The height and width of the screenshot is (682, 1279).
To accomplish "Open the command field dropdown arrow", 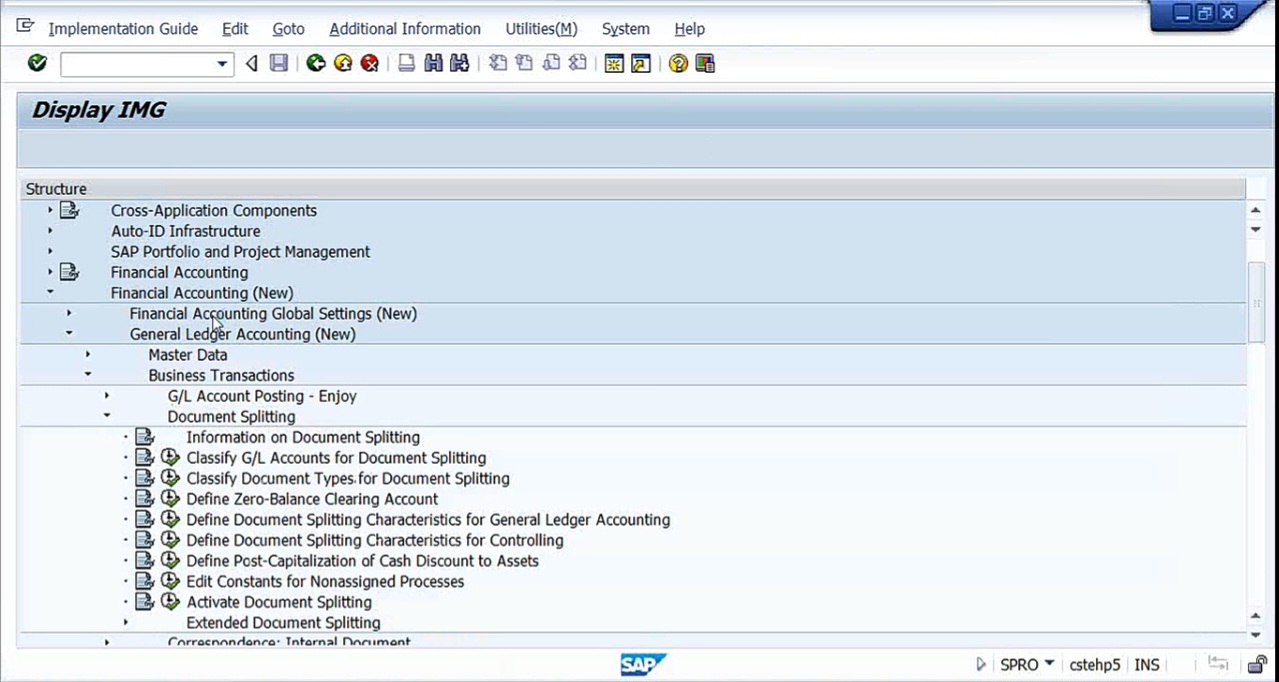I will pyautogui.click(x=222, y=64).
